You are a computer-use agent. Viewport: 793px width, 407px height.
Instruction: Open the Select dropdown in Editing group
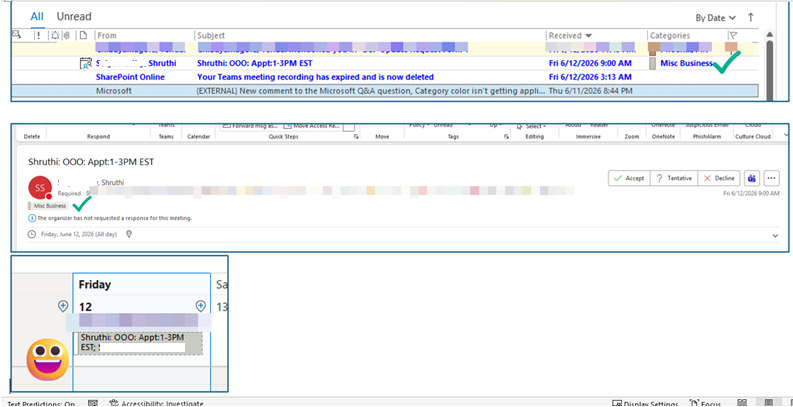pyautogui.click(x=530, y=126)
